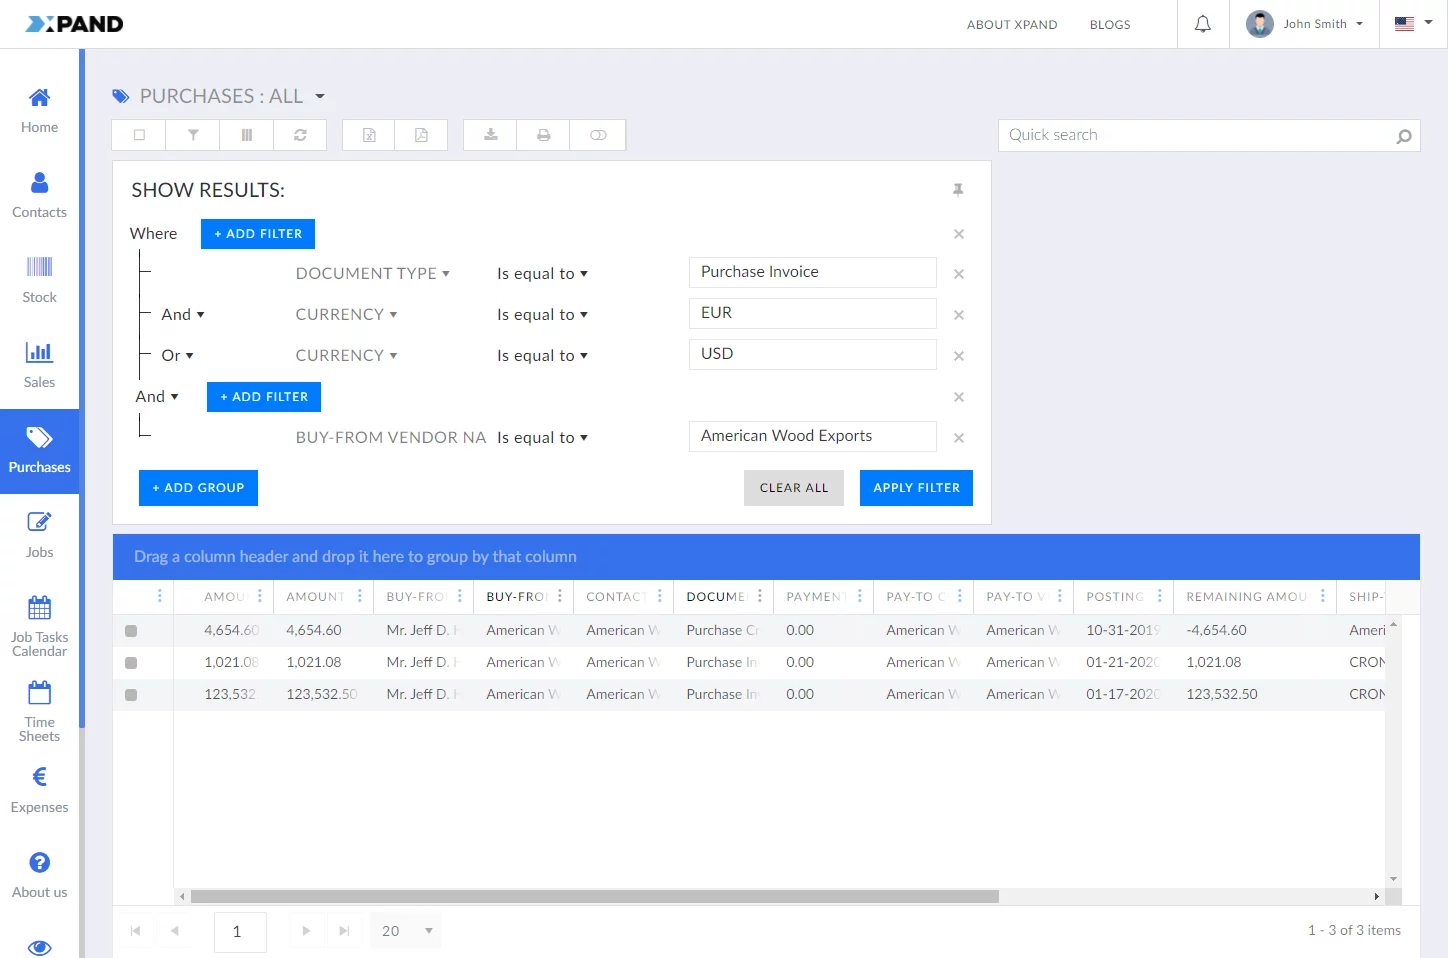This screenshot has width=1448, height=958.
Task: Open Stock from the sidebar
Action: [x=40, y=279]
